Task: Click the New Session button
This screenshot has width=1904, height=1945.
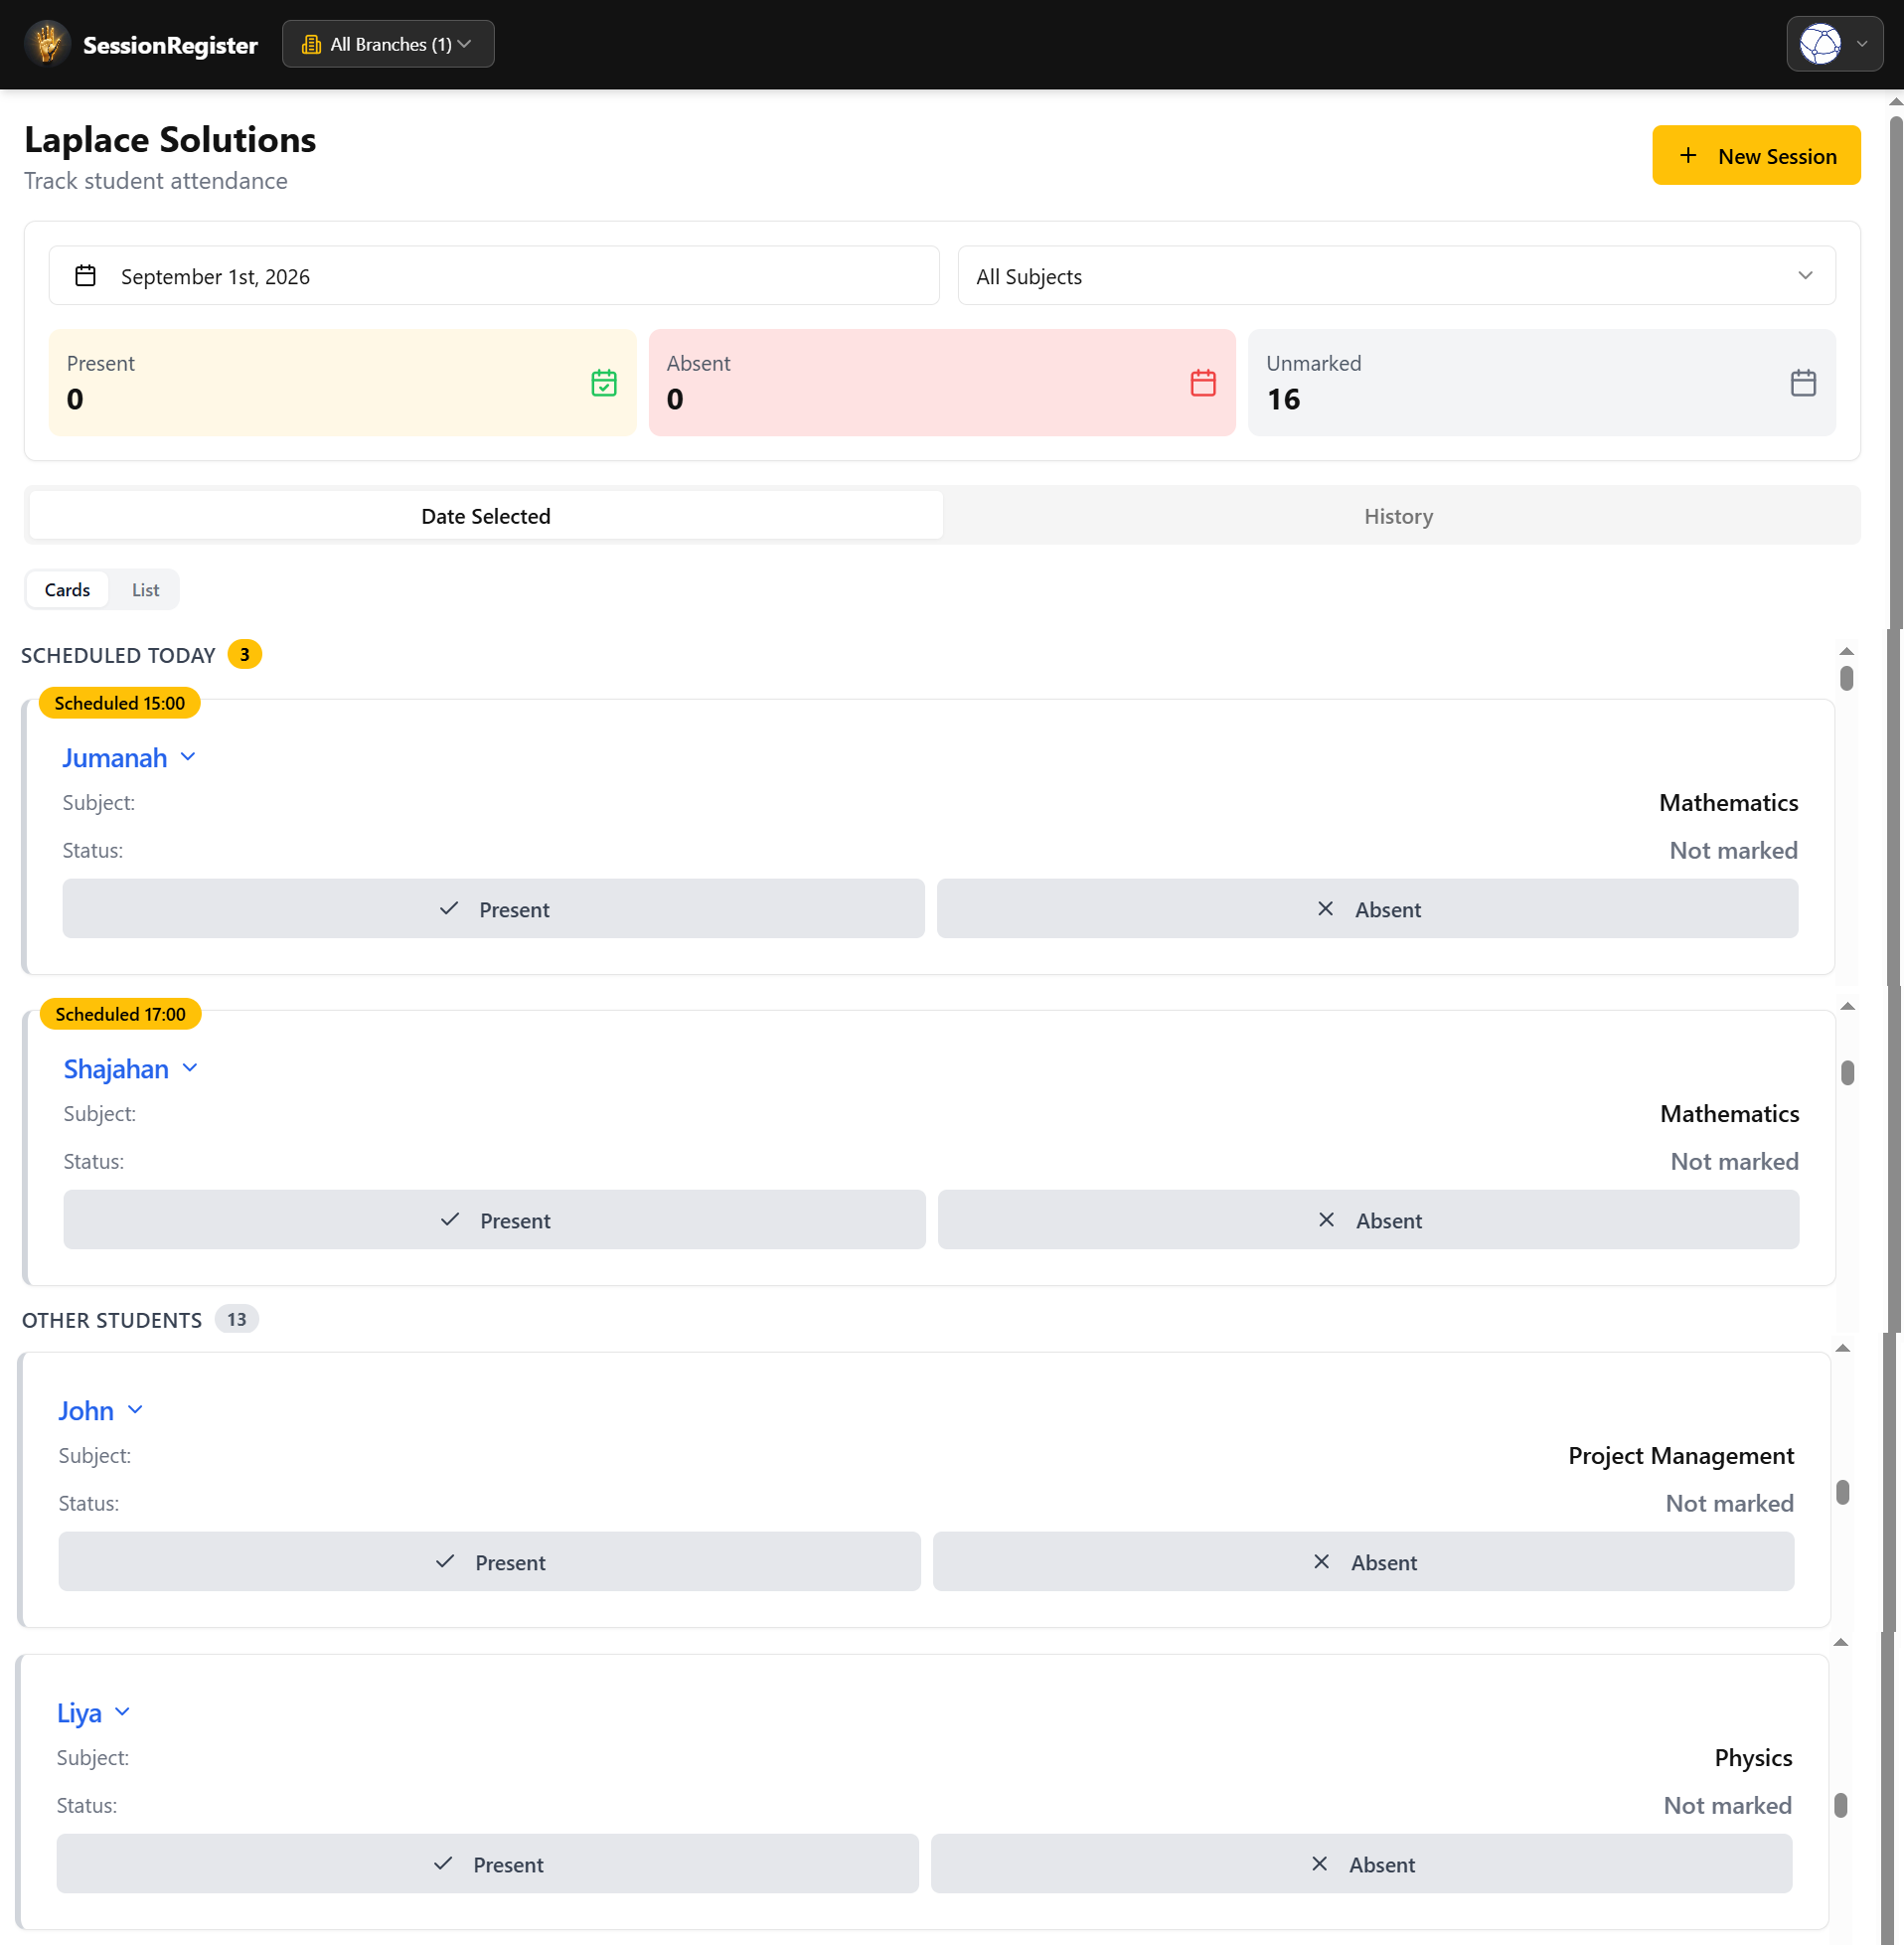Action: (1756, 156)
